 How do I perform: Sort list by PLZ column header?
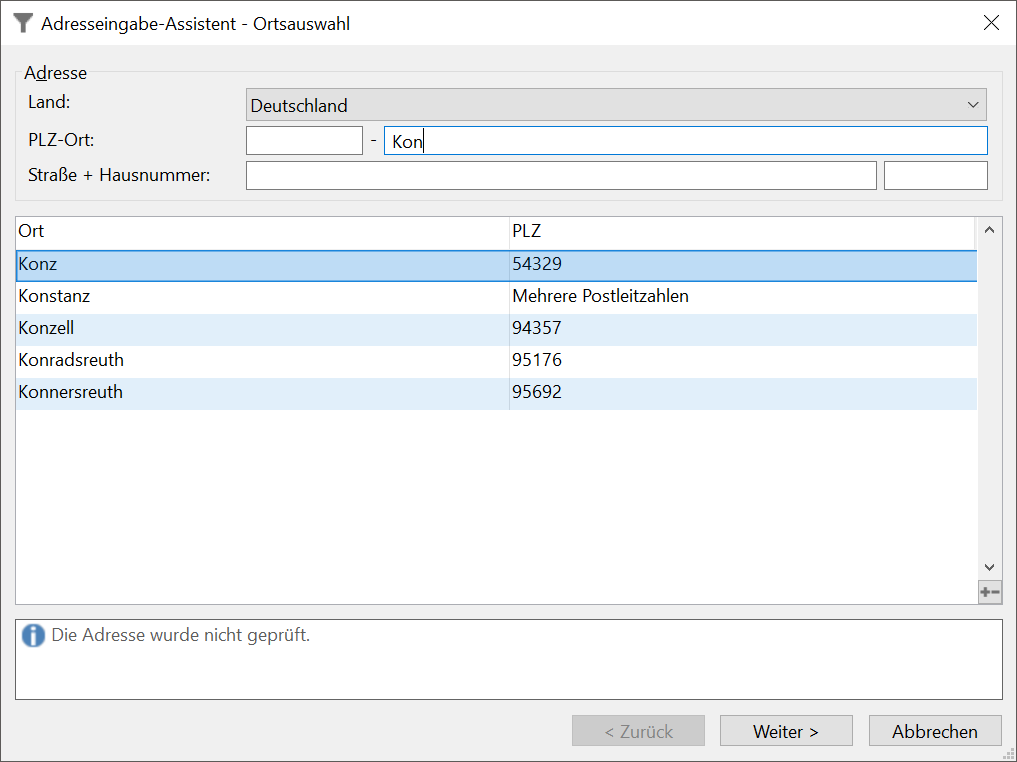pyautogui.click(x=740, y=232)
